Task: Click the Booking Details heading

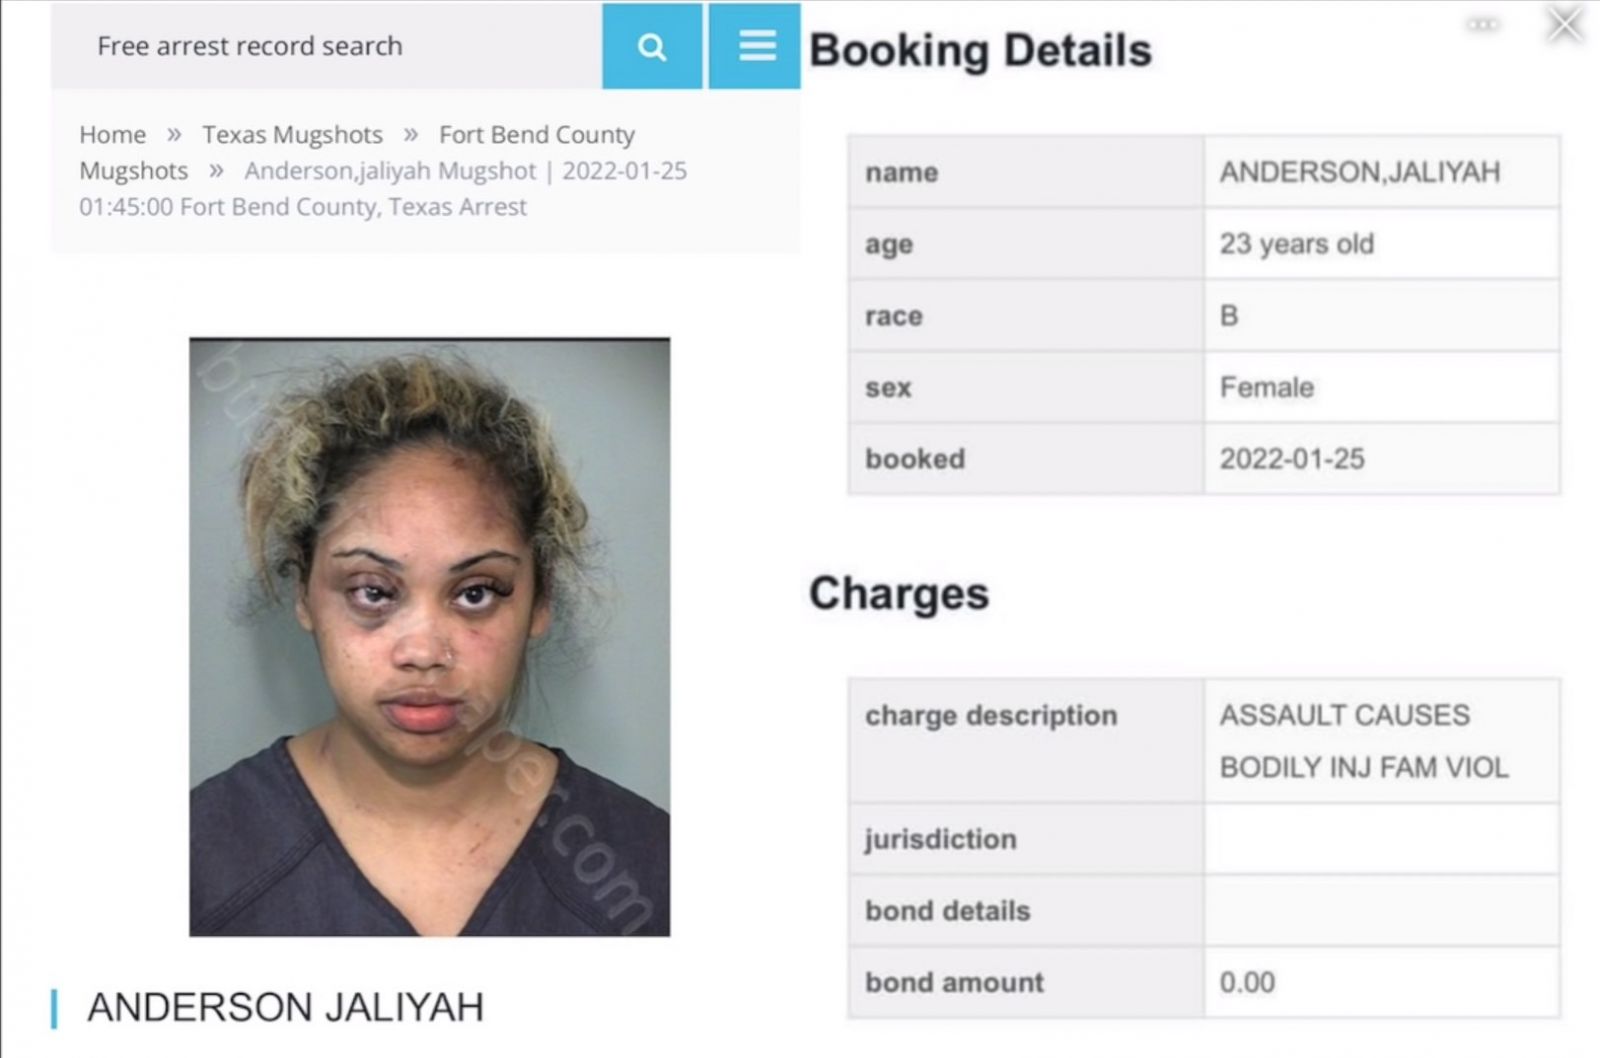Action: click(x=980, y=50)
